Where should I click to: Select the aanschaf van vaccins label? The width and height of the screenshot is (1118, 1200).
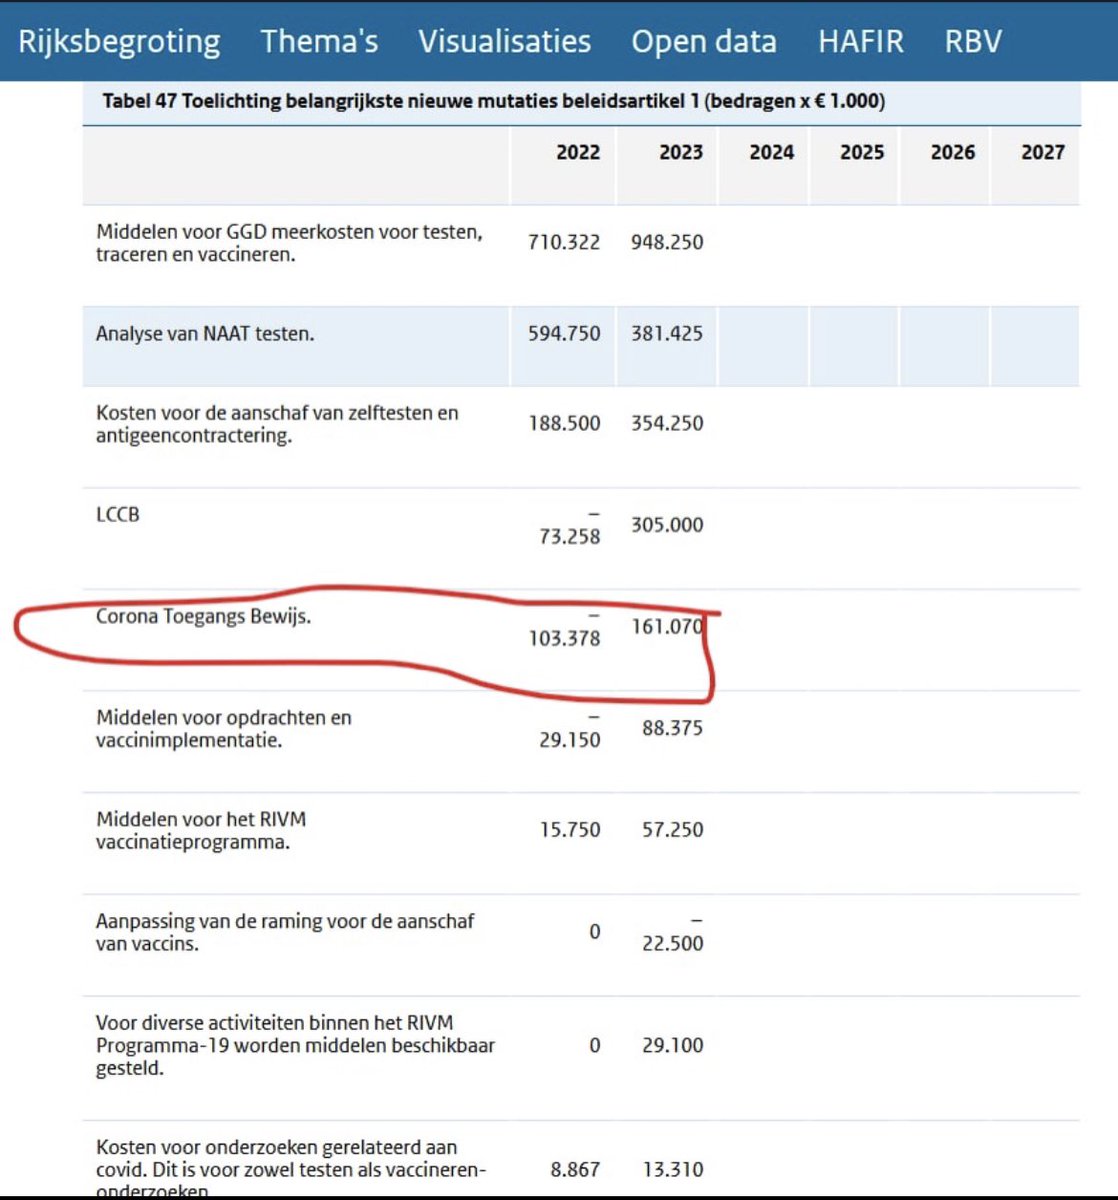(285, 932)
